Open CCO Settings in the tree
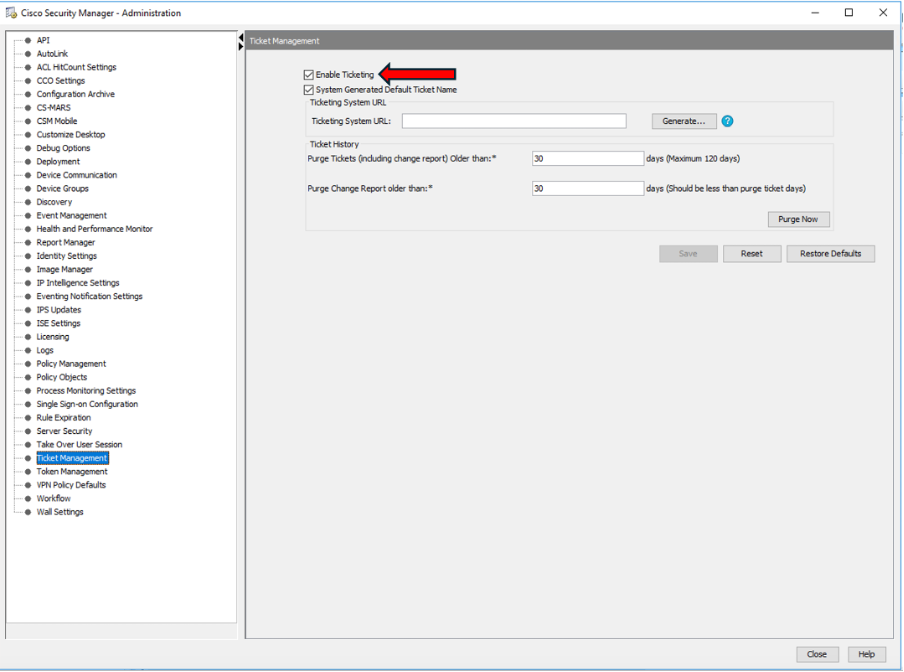This screenshot has width=904, height=672. (x=61, y=81)
